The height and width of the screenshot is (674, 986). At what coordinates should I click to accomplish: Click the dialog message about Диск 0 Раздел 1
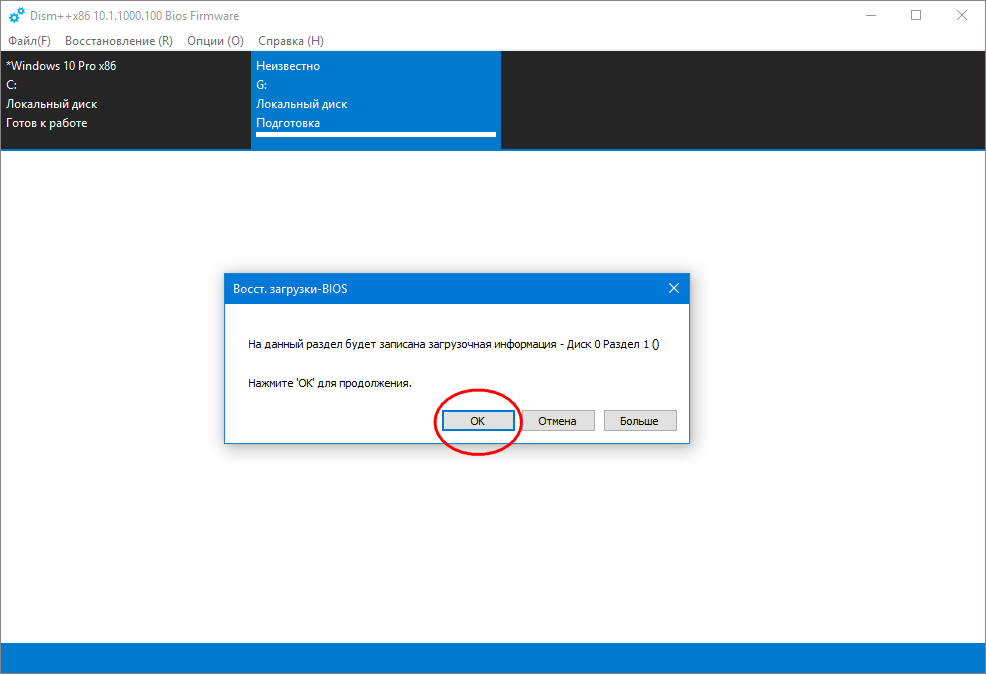pos(453,344)
